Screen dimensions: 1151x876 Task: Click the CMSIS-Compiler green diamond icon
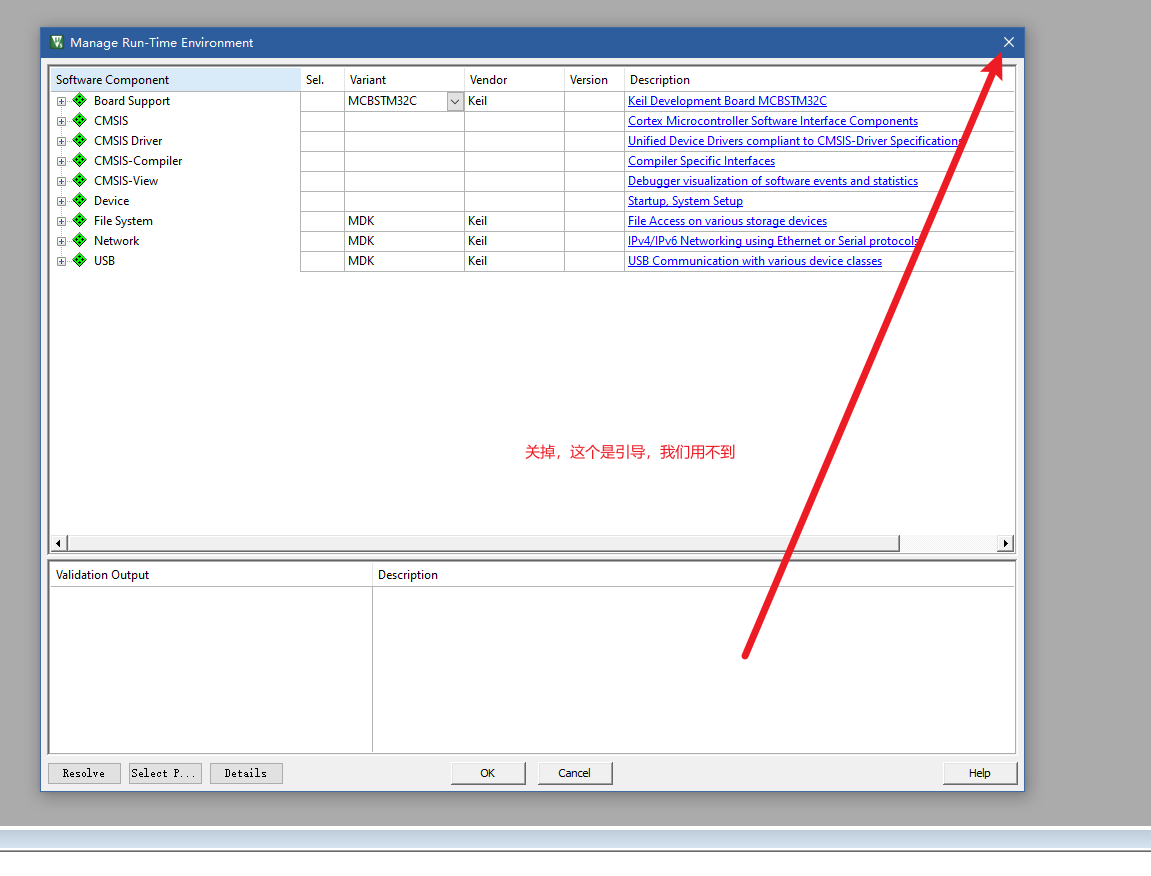(x=80, y=159)
